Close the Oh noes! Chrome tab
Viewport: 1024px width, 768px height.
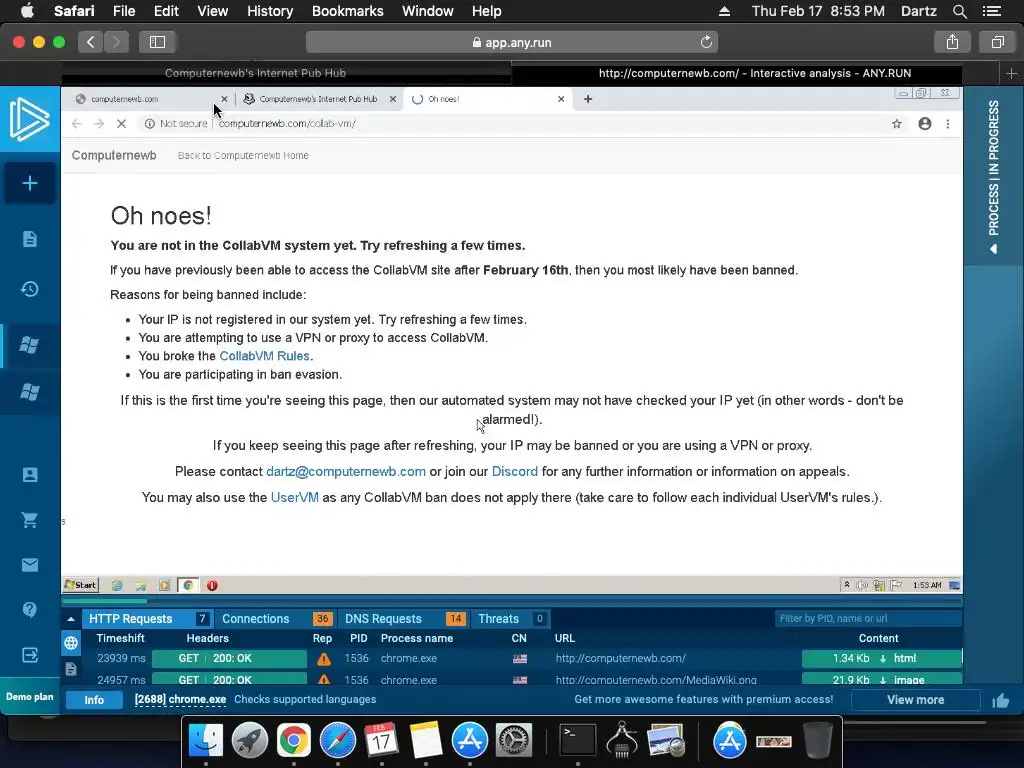click(561, 99)
